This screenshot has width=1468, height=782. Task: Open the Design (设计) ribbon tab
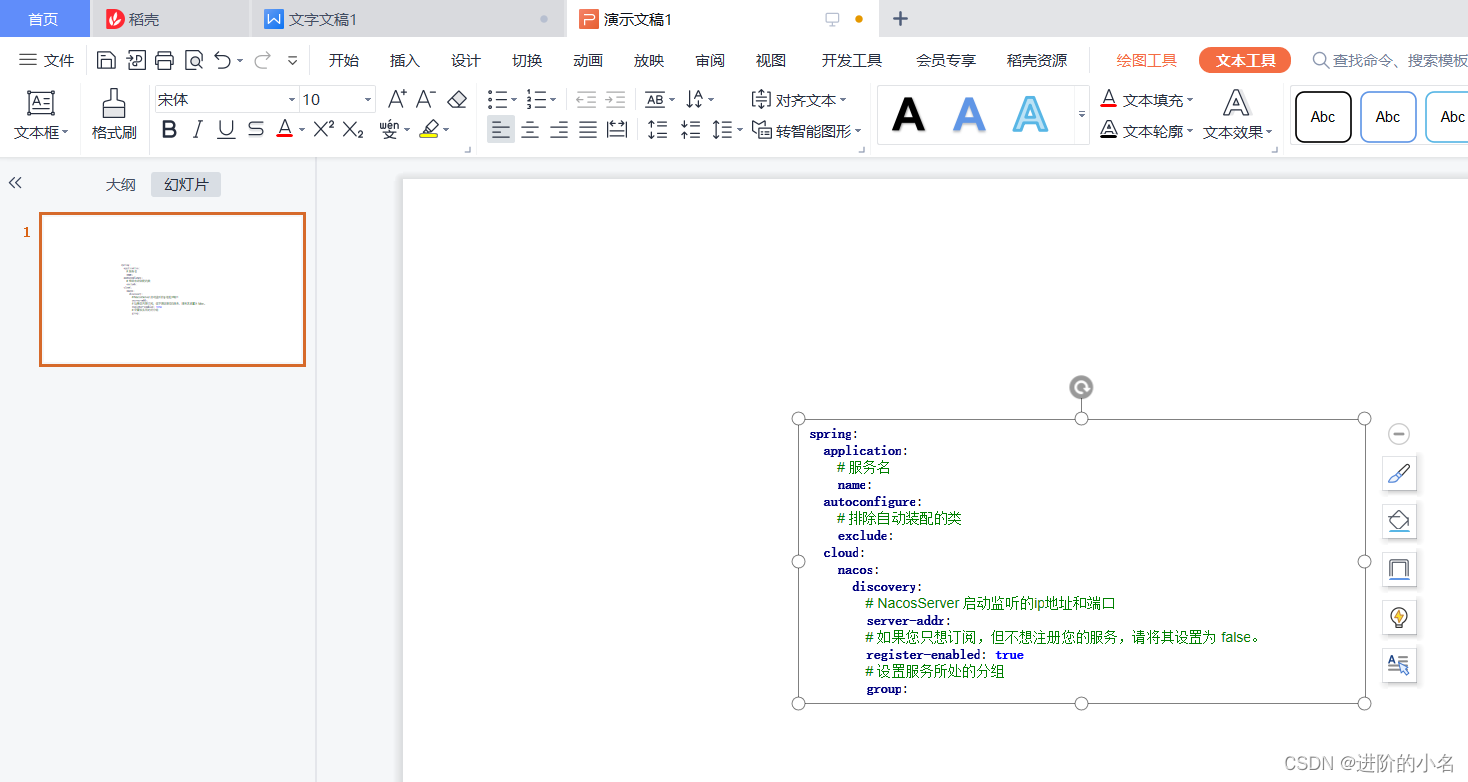click(x=465, y=60)
